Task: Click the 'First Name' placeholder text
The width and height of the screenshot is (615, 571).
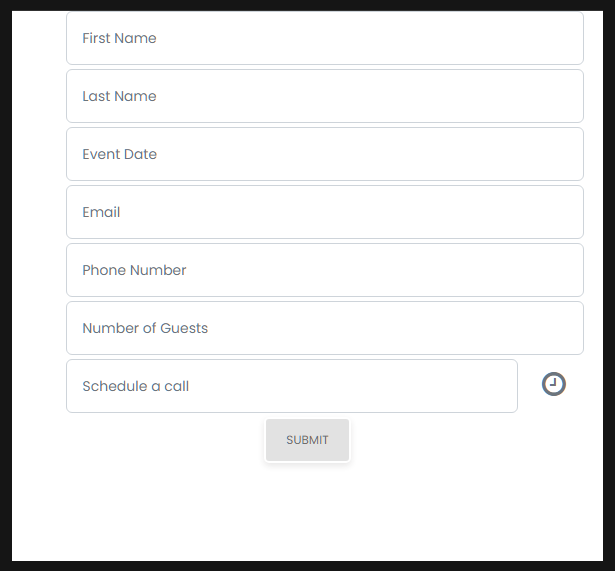Action: [119, 38]
